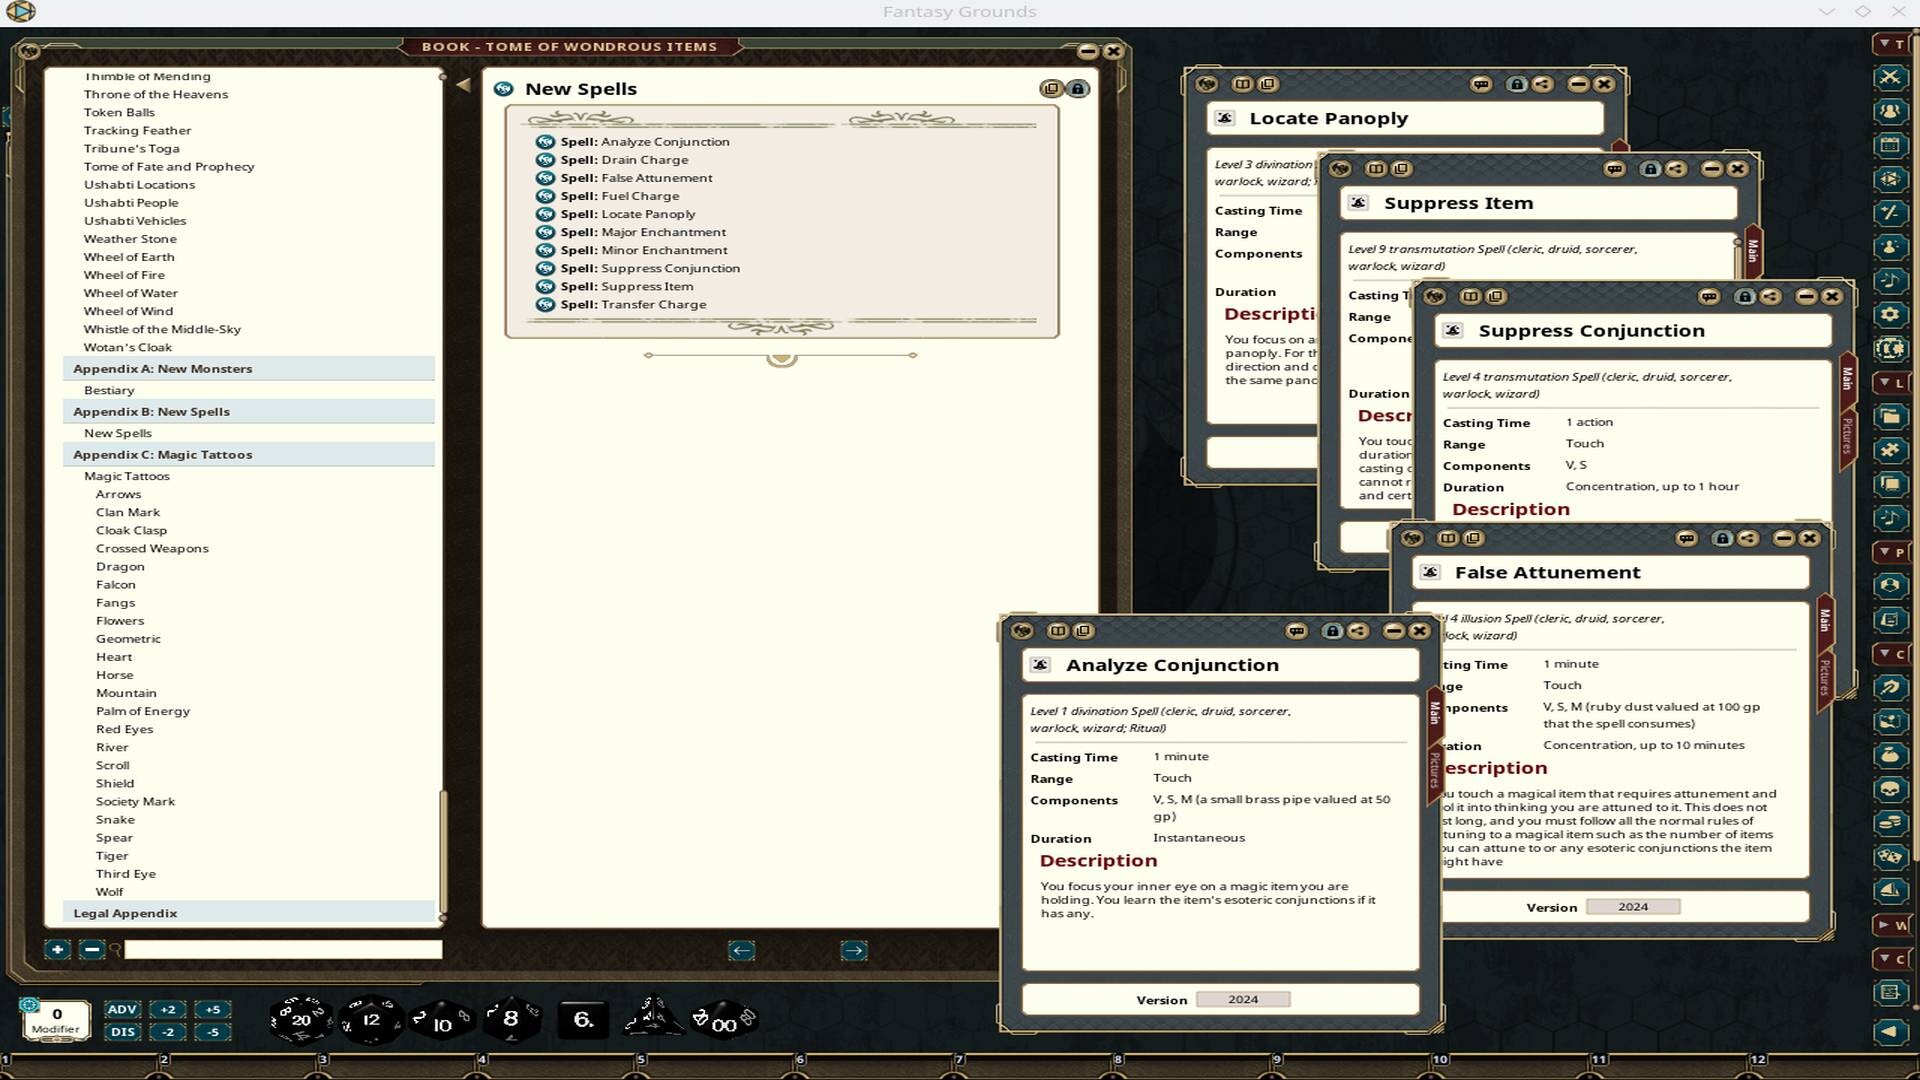1920x1080 pixels.
Task: Go to next page using the right arrow button
Action: [x=853, y=950]
